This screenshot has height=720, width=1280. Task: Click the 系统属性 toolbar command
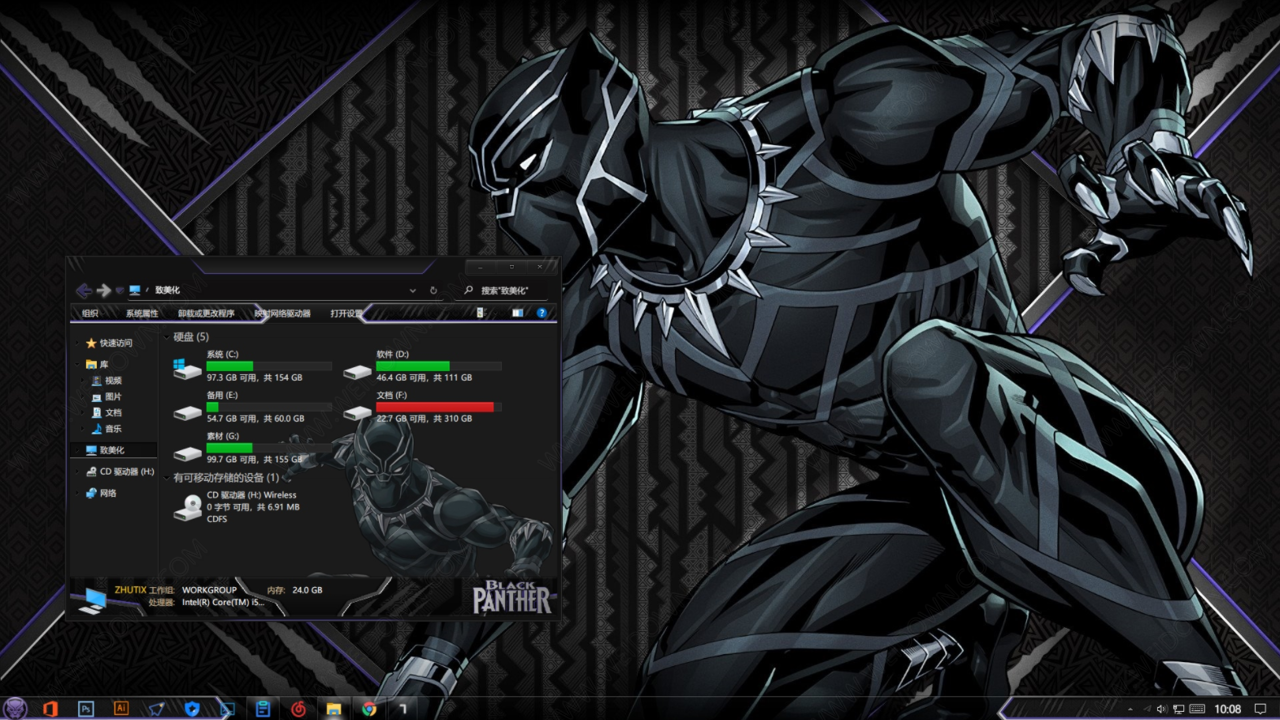tap(142, 313)
